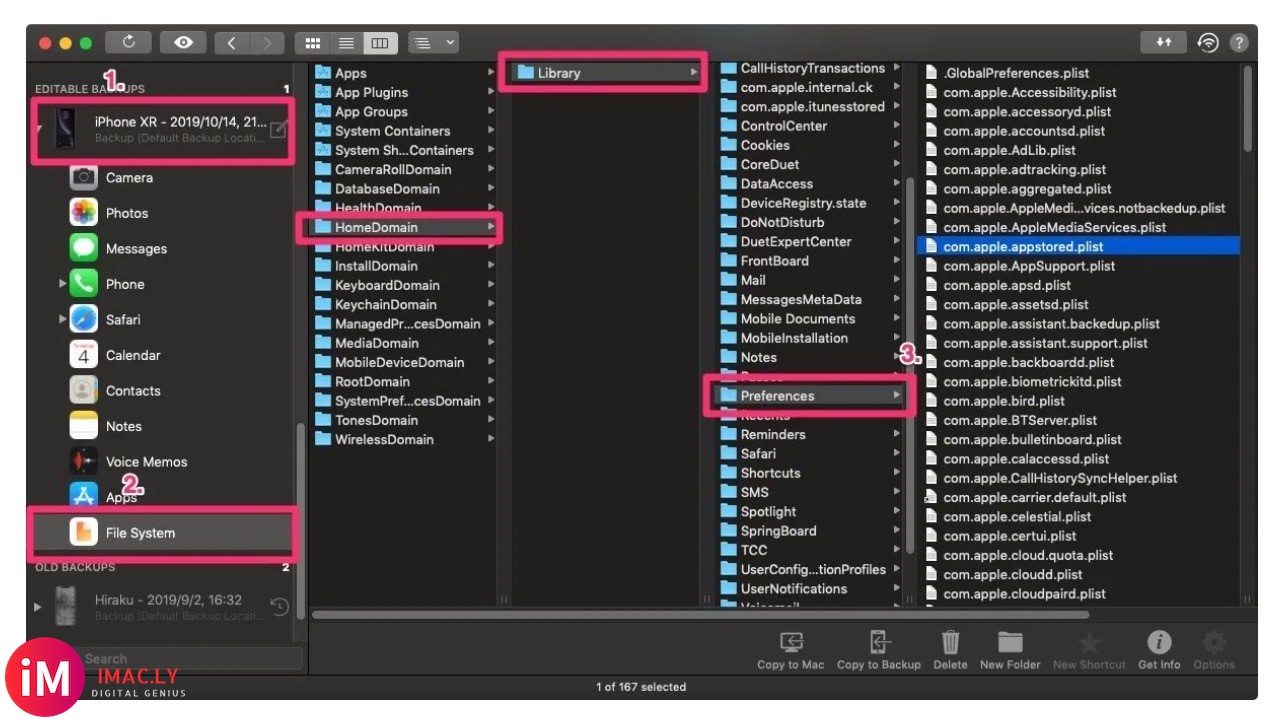
Task: Expand the KeychainDomain folder arrow
Action: [491, 304]
